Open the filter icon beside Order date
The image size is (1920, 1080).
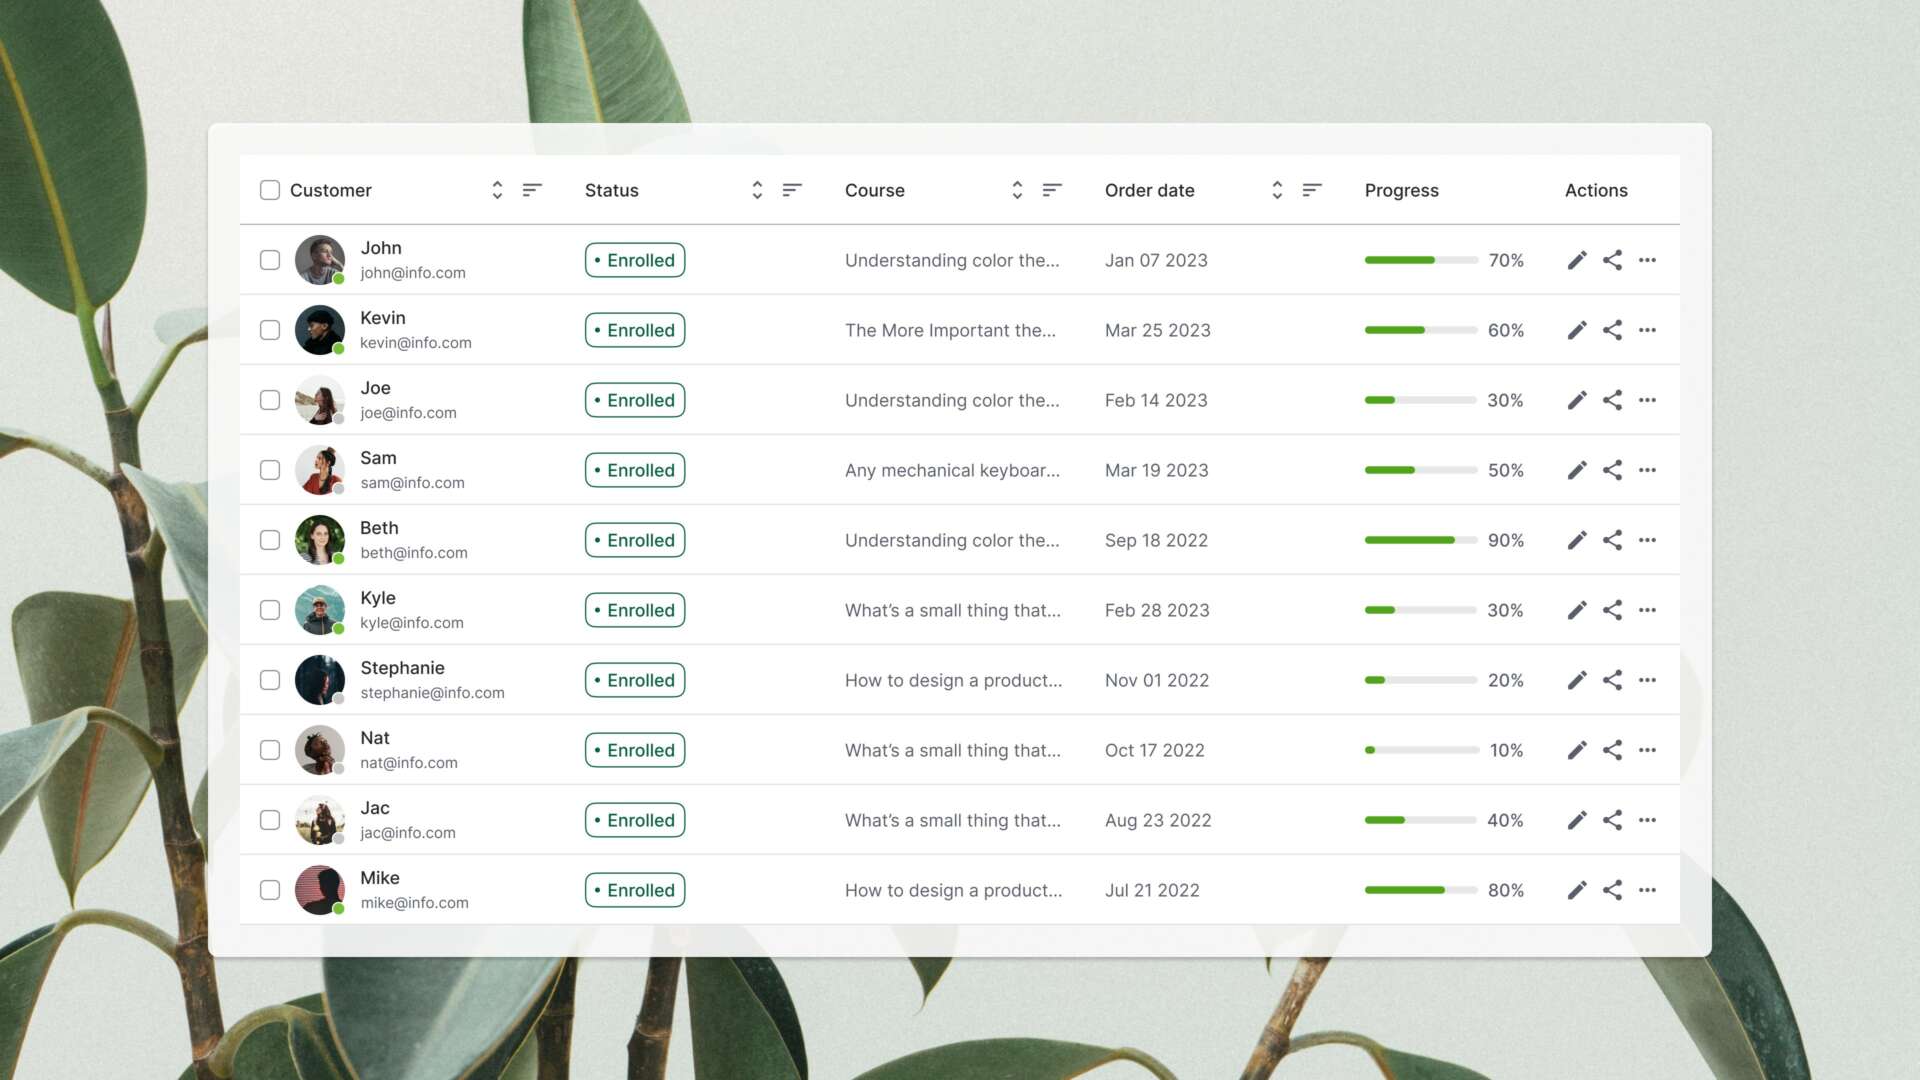point(1312,190)
